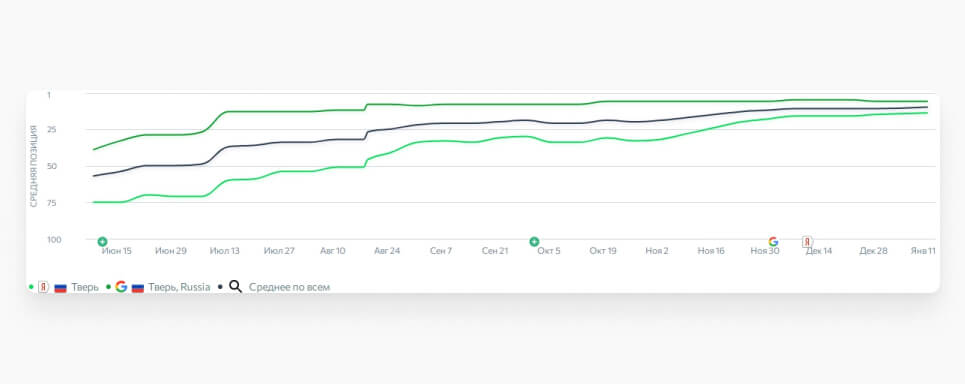Viewport: 965px width, 384px height.
Task: Click the 'Ноя 16' date label
Action: point(711,251)
